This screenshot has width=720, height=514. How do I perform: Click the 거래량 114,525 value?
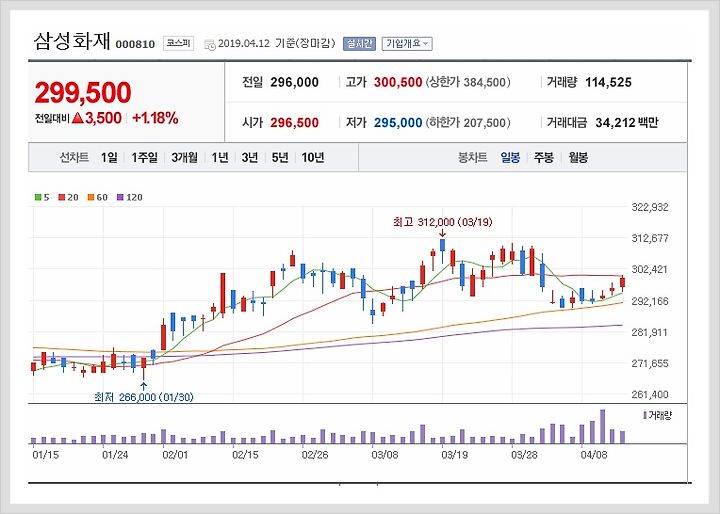(608, 83)
